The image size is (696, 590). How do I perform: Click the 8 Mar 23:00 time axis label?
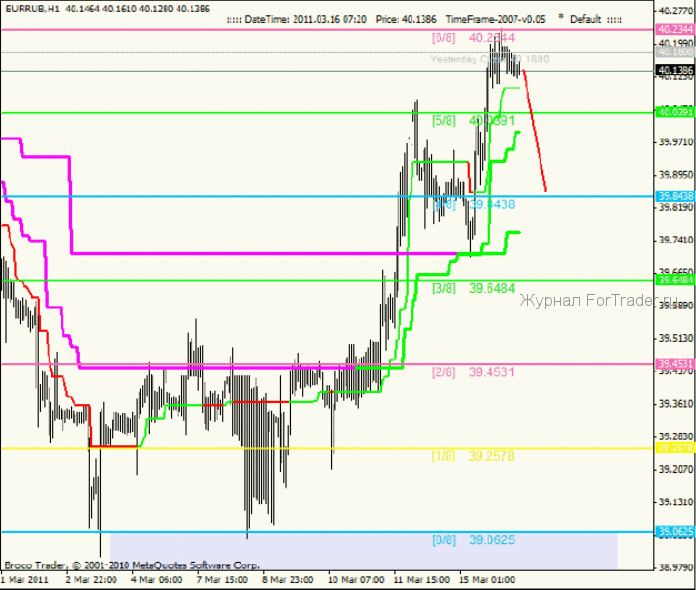click(x=288, y=580)
